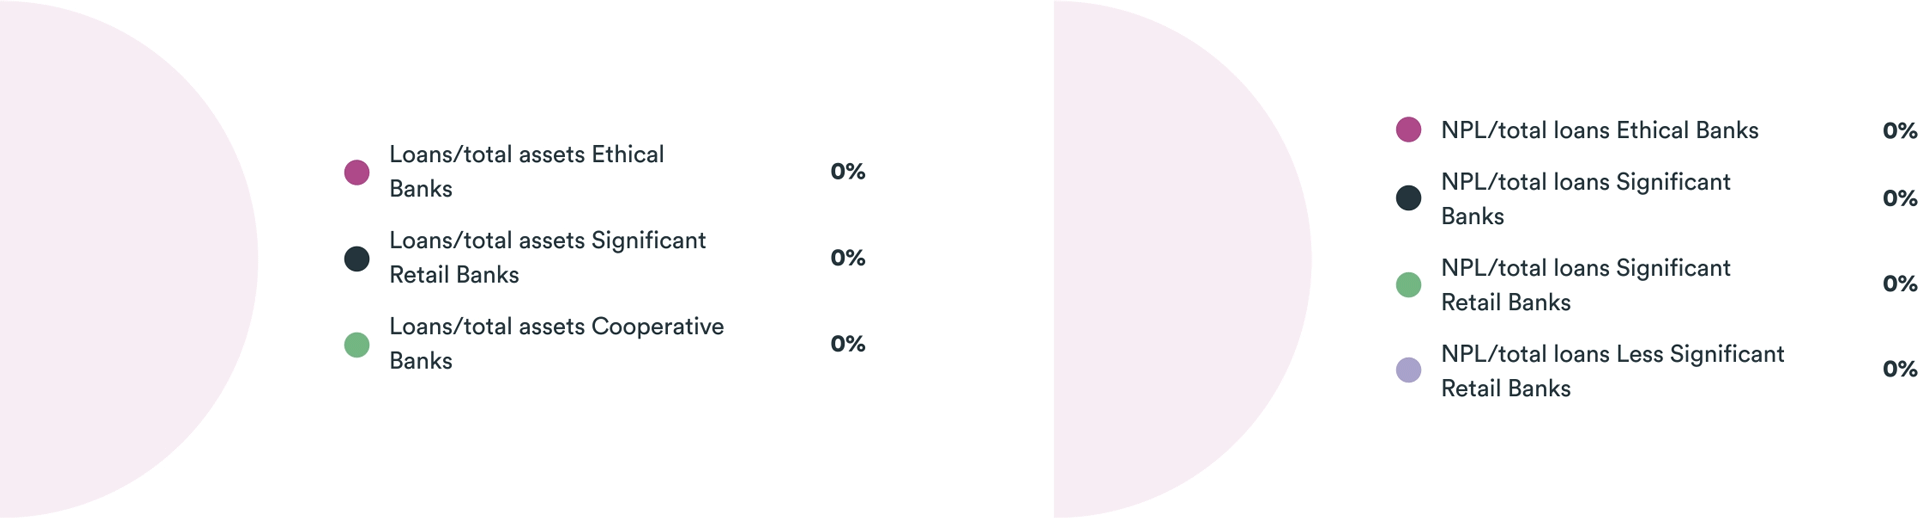This screenshot has height=518, width=1920.
Task: Click the 0% value for NPL/total loans Ethical Banks
Action: pos(1899,131)
